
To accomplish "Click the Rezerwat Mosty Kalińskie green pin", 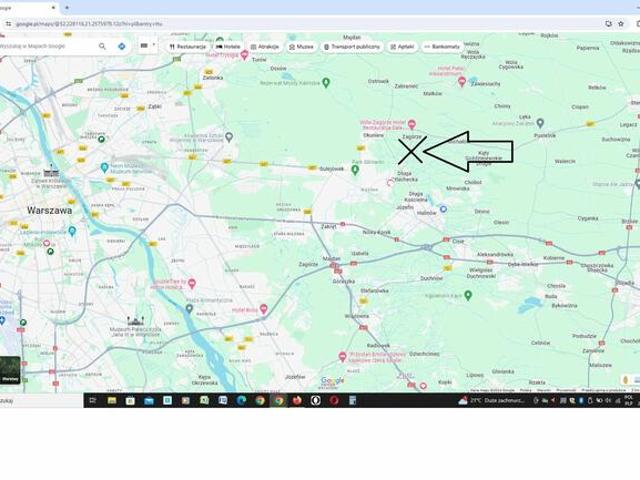I will pos(326,83).
